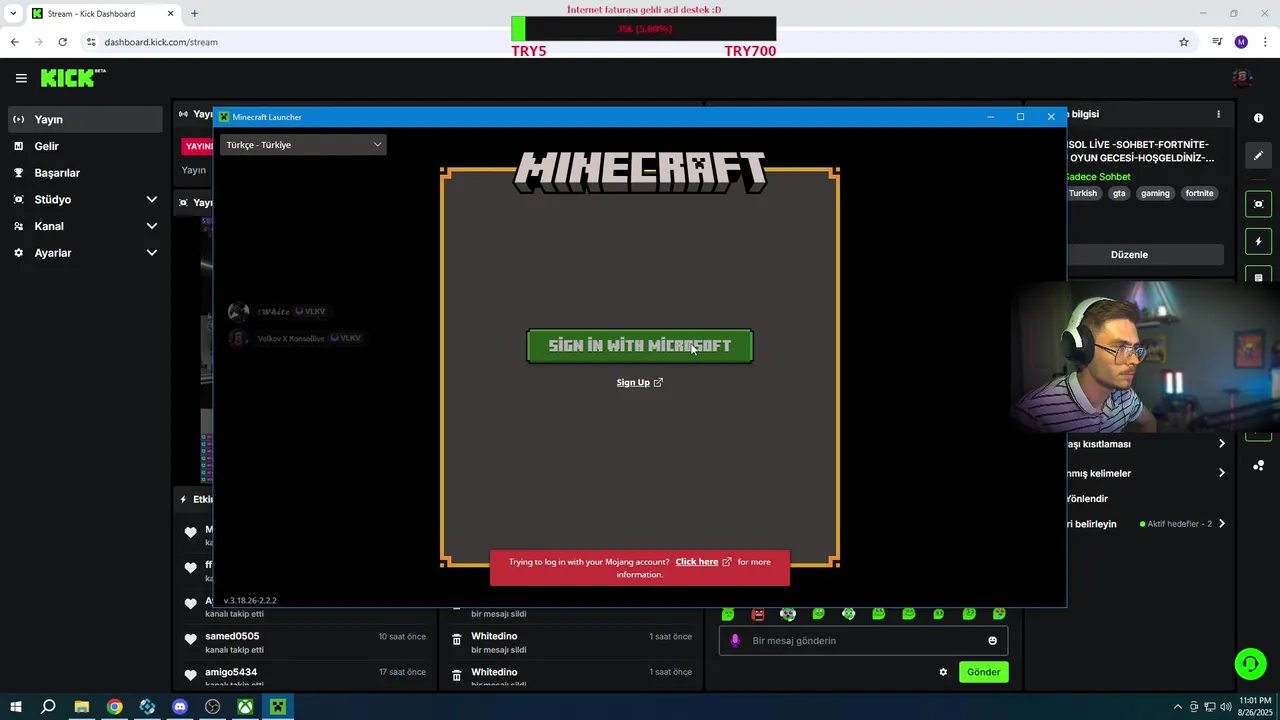
Task: Click three-dots cluster icon in right rail
Action: 1258,466
